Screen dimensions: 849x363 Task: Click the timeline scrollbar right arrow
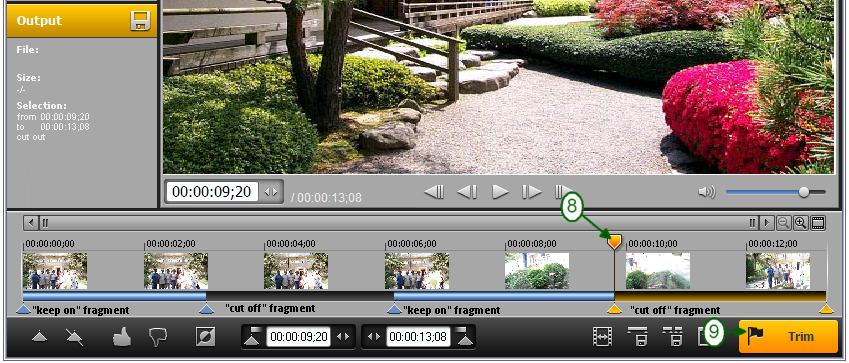[x=766, y=223]
